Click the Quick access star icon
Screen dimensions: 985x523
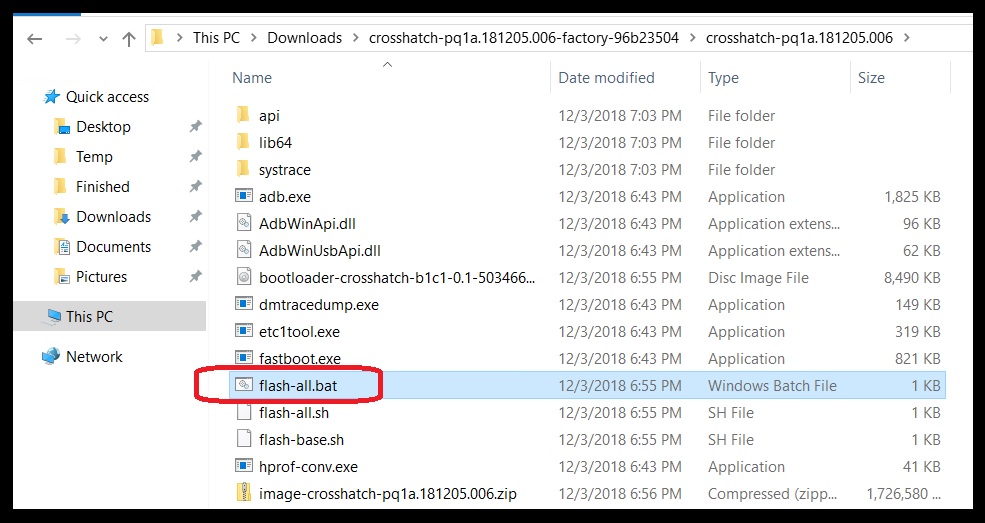(51, 97)
